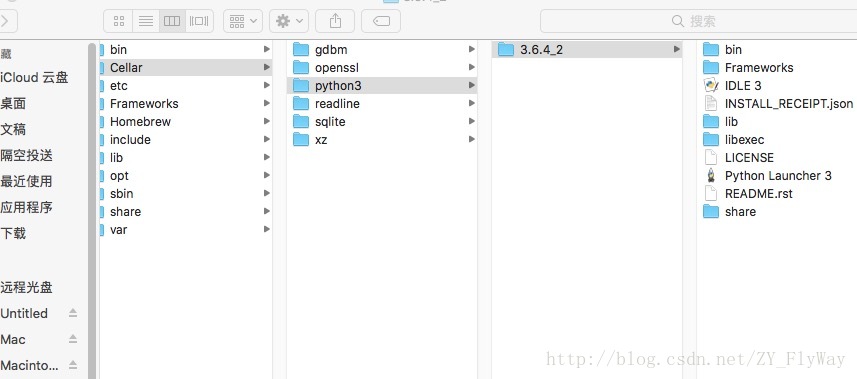Switch Finder to icon view
The height and width of the screenshot is (379, 857).
pos(119,21)
